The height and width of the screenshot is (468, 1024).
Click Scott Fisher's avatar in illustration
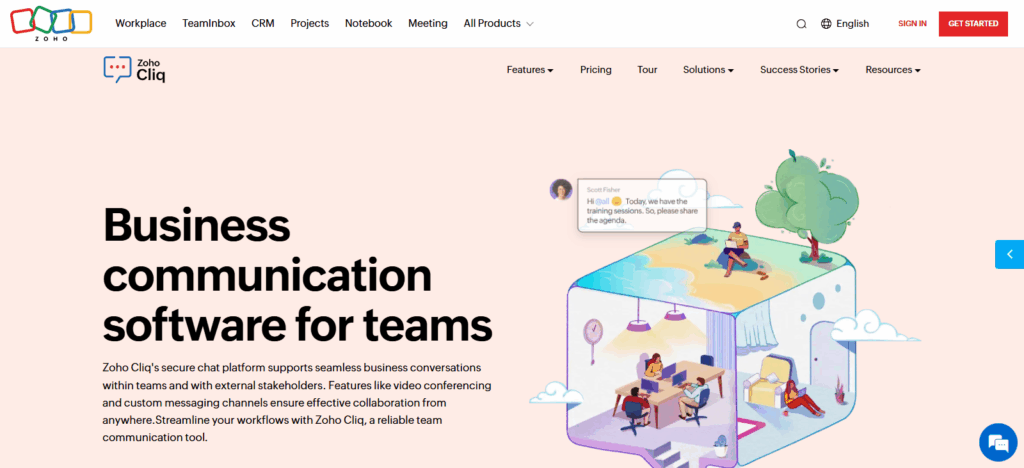[x=561, y=189]
